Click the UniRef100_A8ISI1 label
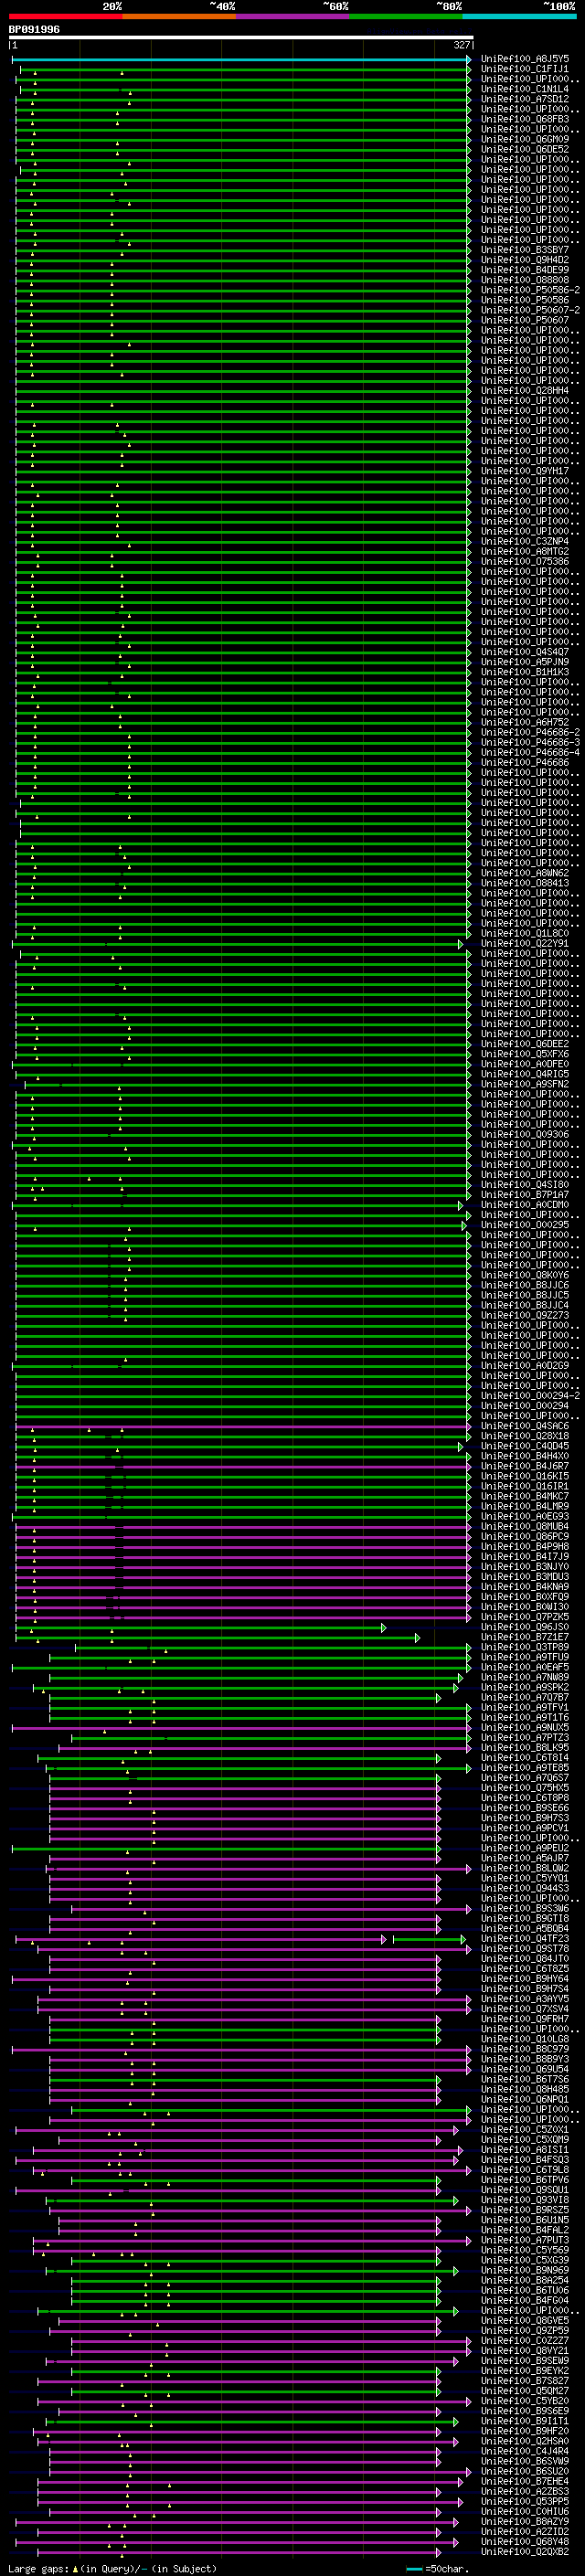The image size is (585, 2576). click(x=525, y=2149)
